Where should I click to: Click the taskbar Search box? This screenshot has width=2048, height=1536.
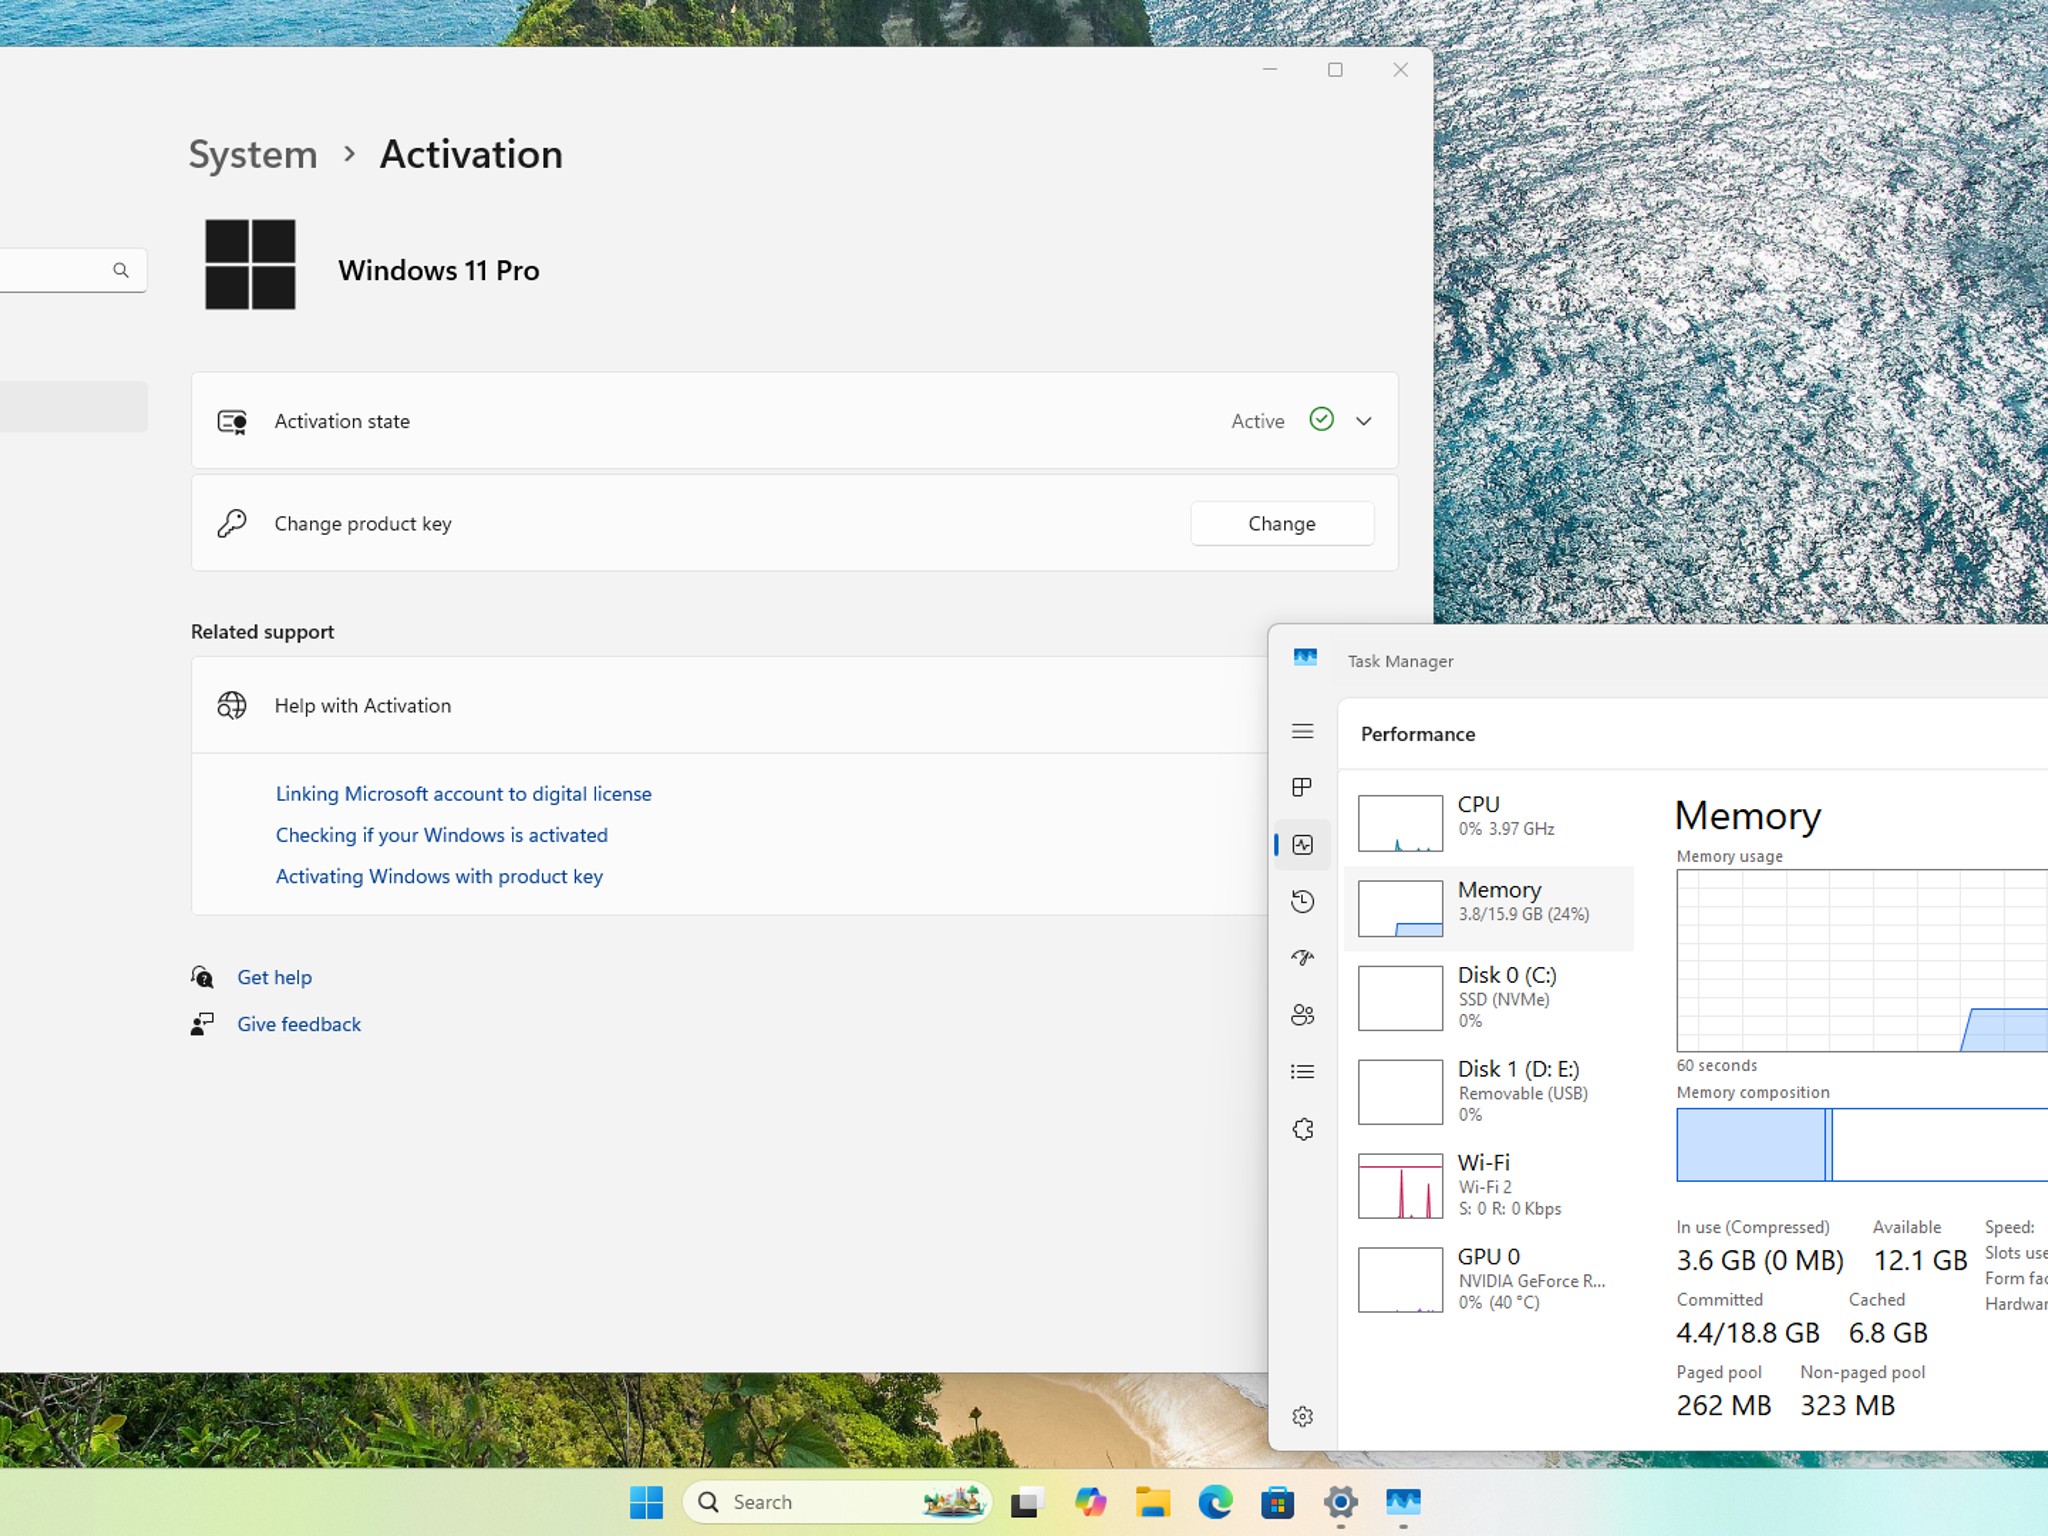pos(837,1501)
